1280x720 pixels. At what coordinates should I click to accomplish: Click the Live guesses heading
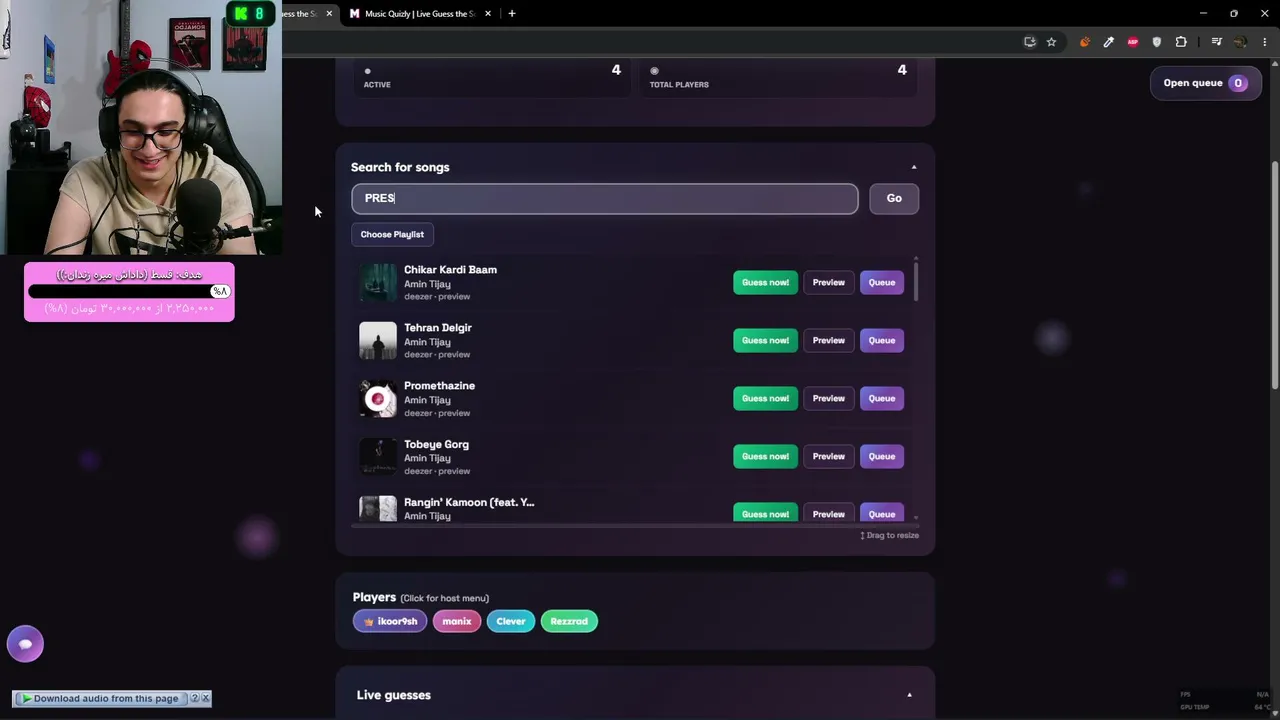tap(394, 695)
